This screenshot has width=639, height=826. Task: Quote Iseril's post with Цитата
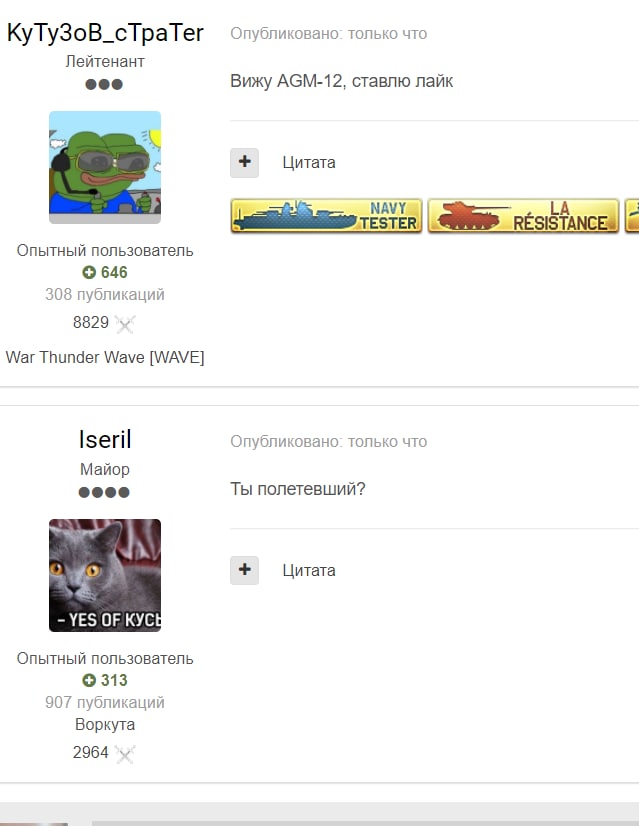[x=309, y=570]
